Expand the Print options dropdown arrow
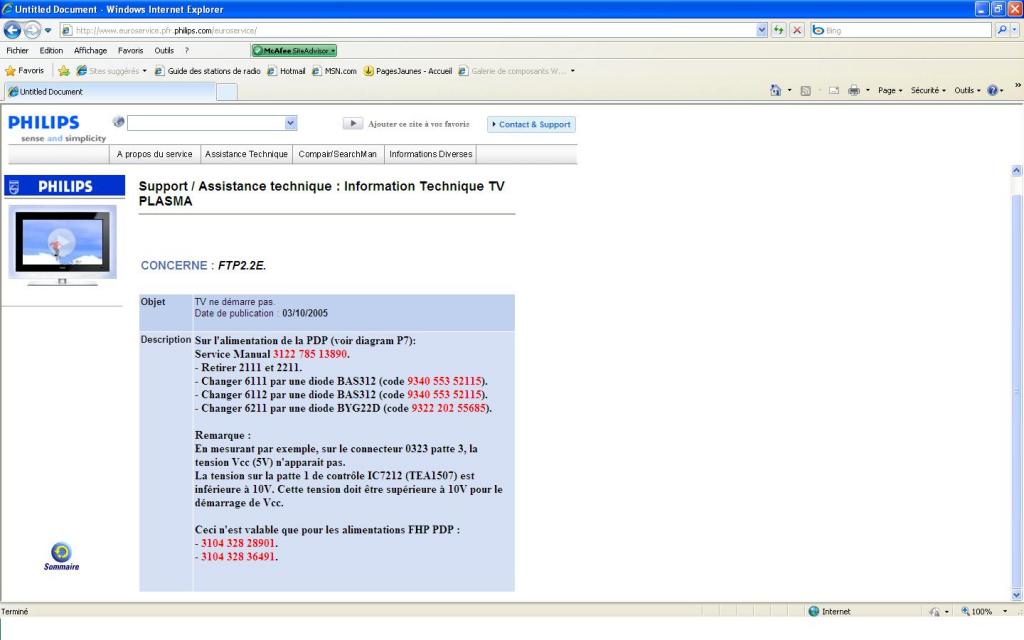 [x=867, y=90]
